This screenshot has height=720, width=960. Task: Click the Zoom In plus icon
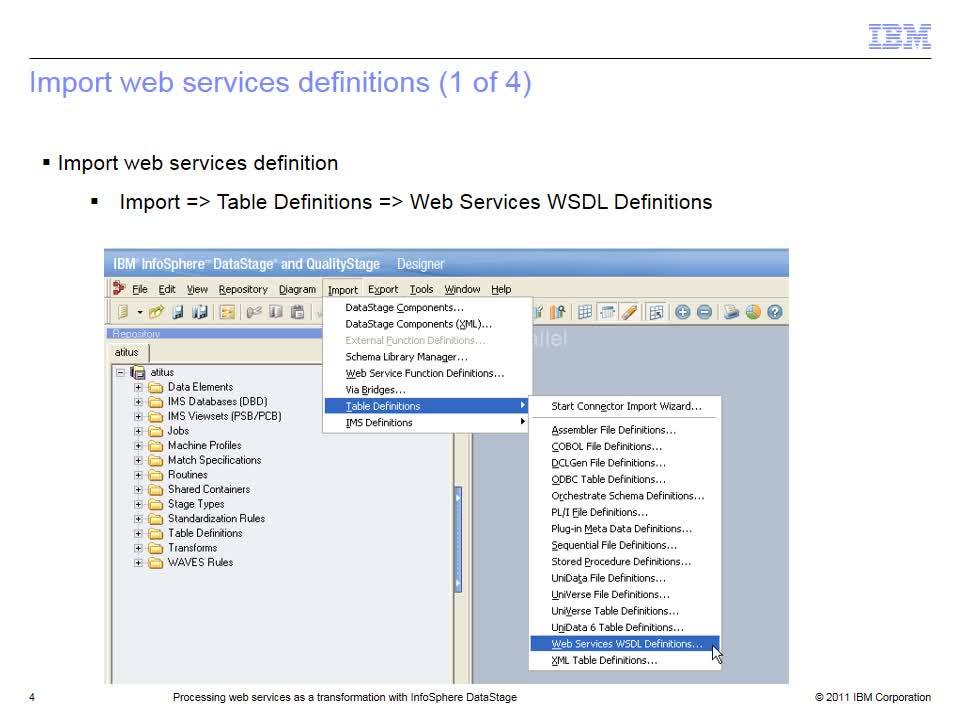coord(683,312)
